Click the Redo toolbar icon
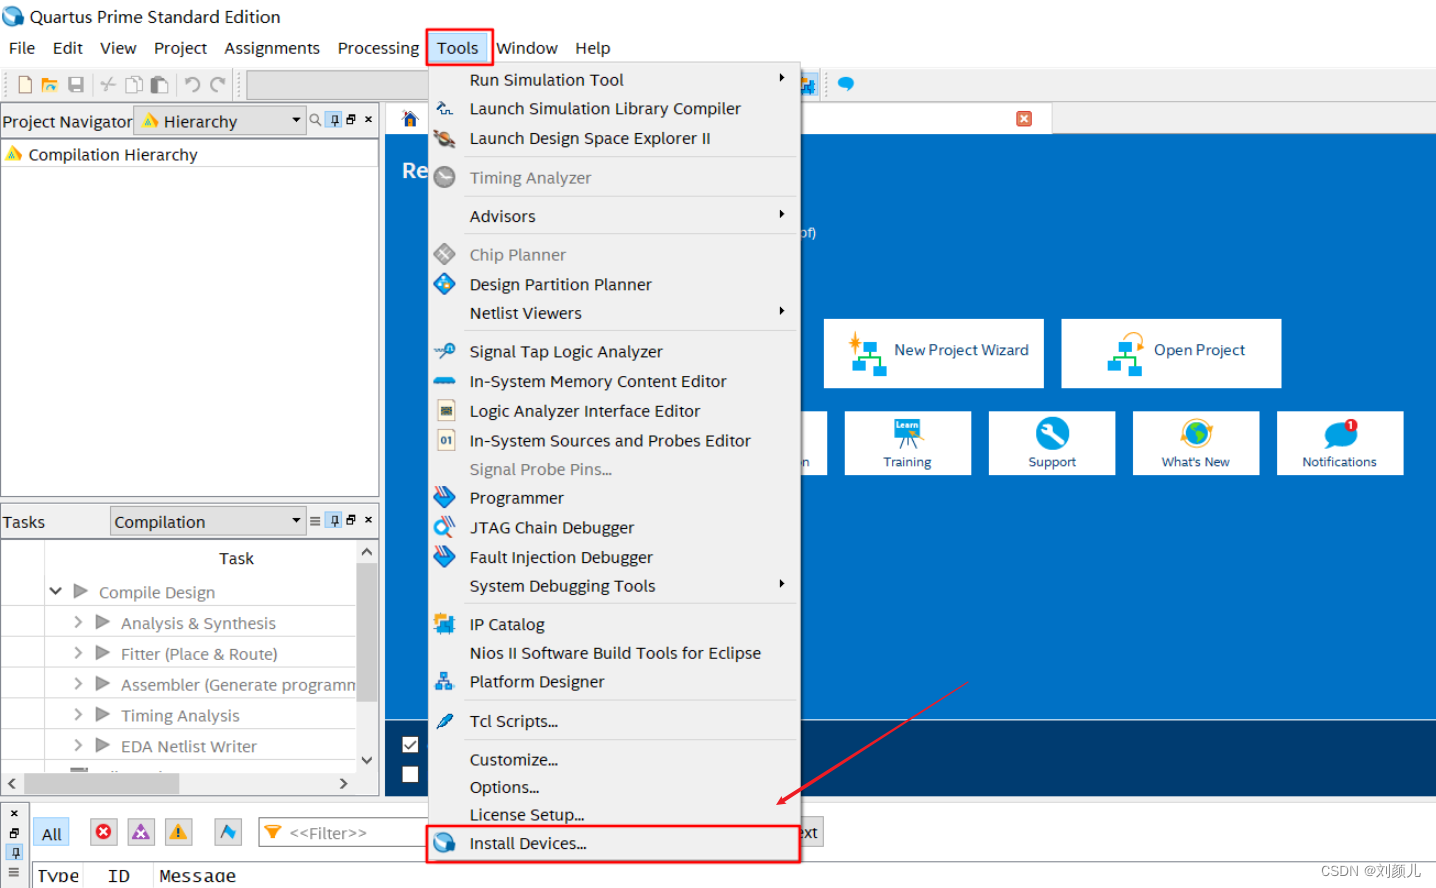1436x888 pixels. click(x=218, y=85)
